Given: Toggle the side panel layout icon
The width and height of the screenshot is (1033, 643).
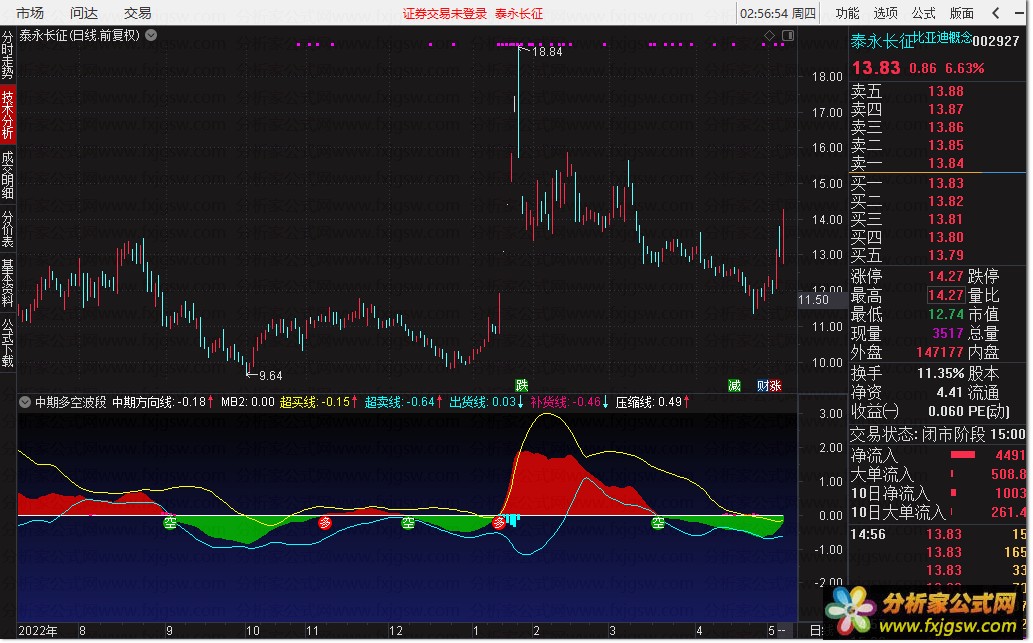Looking at the screenshot, I should [x=788, y=36].
